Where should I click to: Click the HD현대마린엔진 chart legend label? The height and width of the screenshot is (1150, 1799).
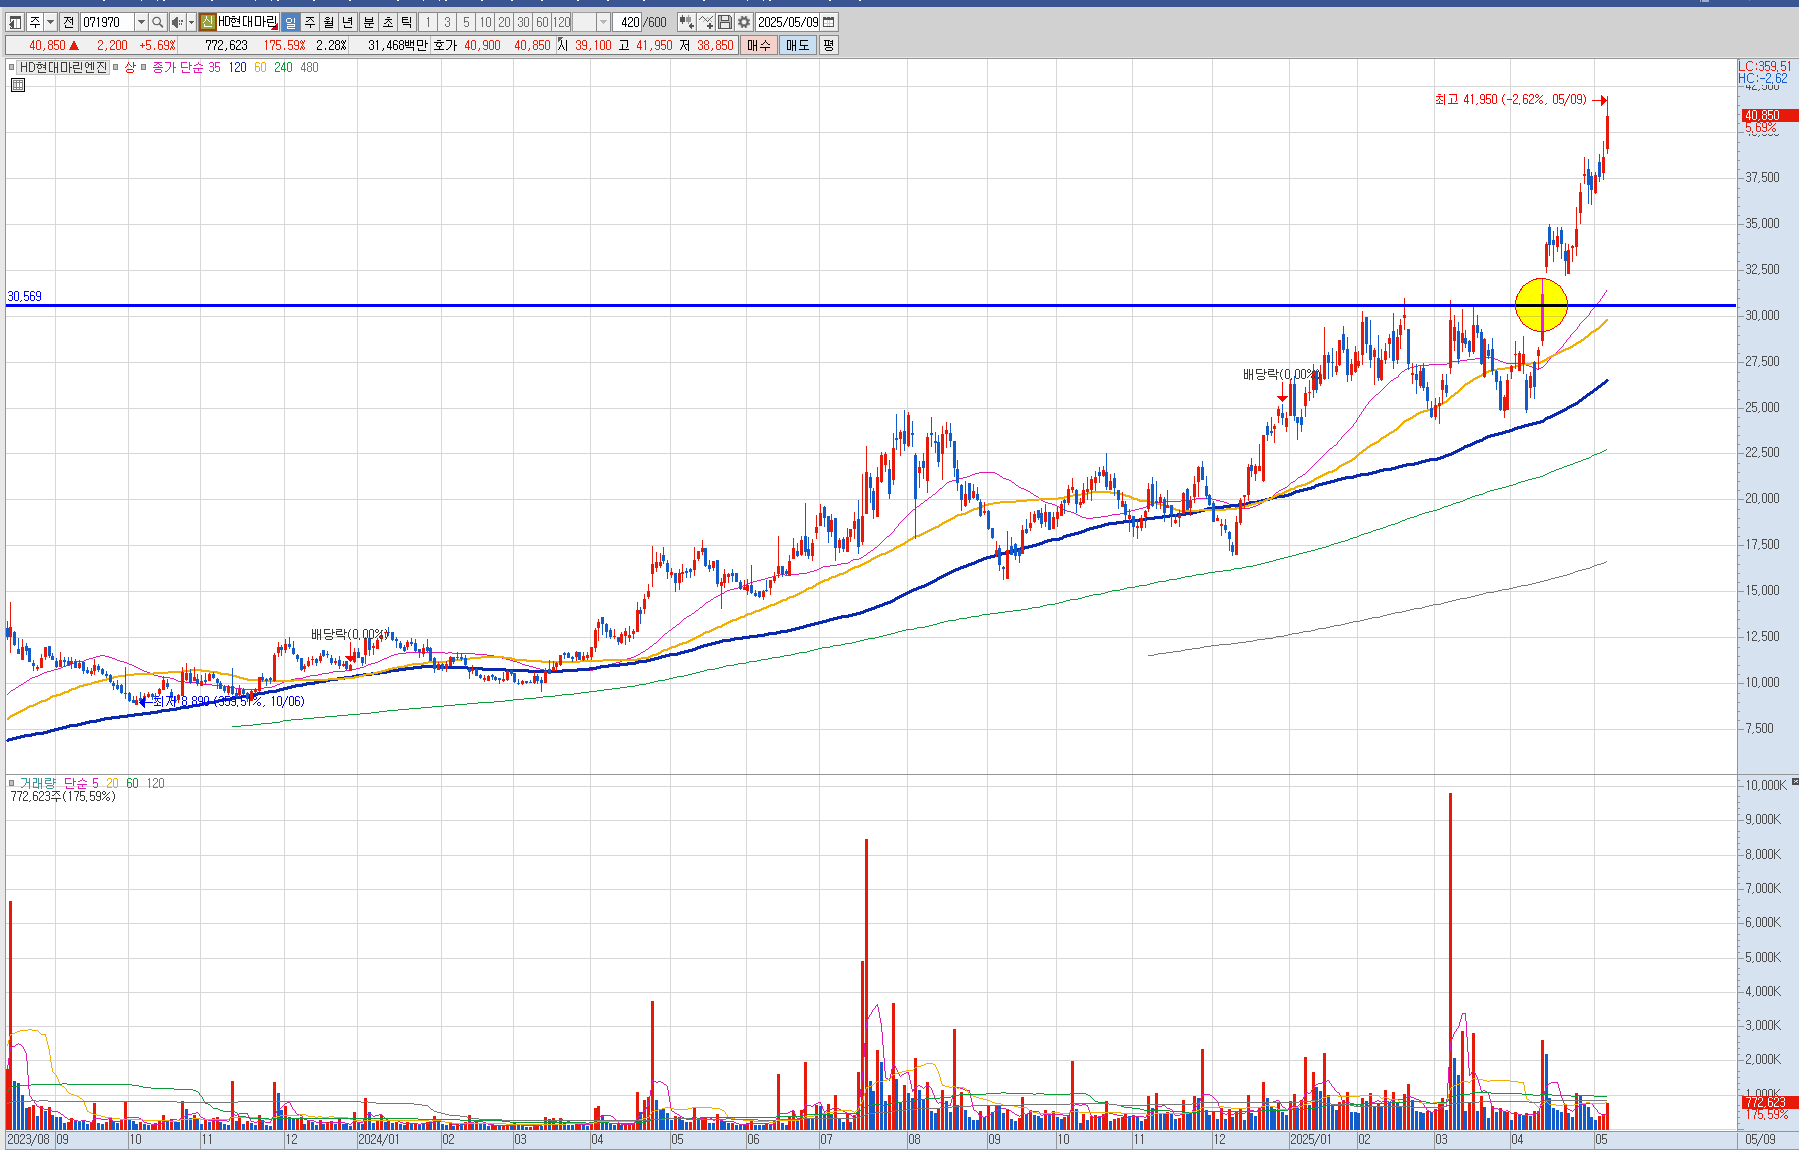point(64,67)
